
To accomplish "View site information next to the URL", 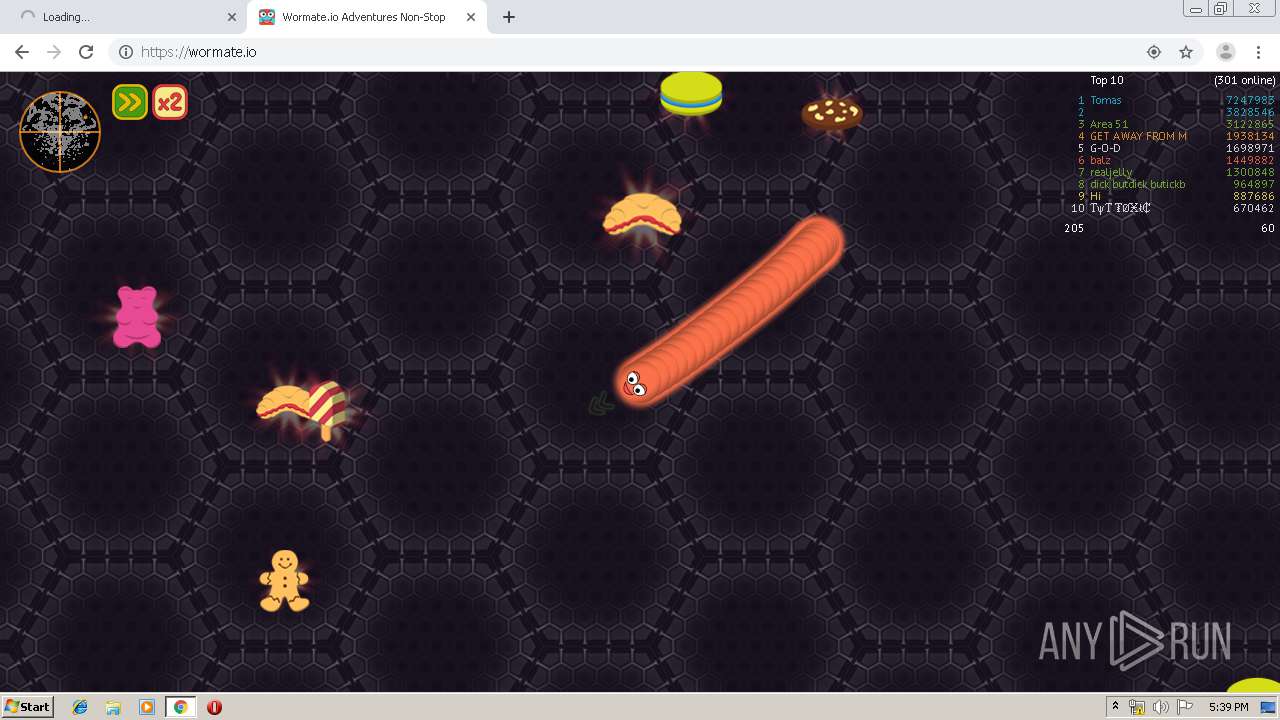I will (x=126, y=52).
